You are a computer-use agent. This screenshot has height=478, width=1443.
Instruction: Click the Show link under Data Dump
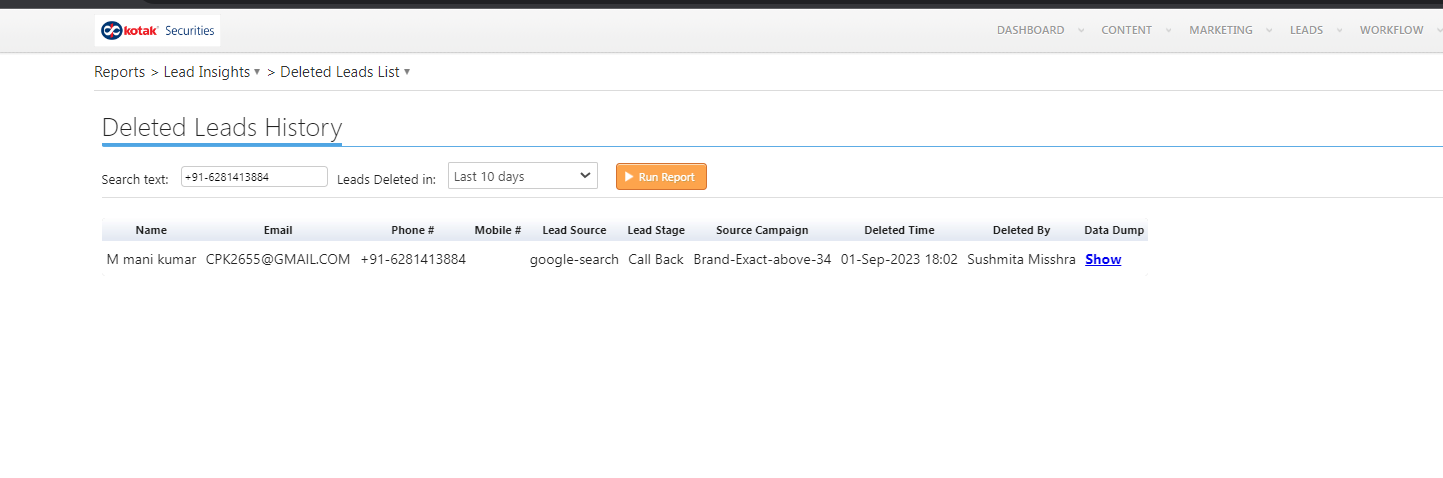1103,259
